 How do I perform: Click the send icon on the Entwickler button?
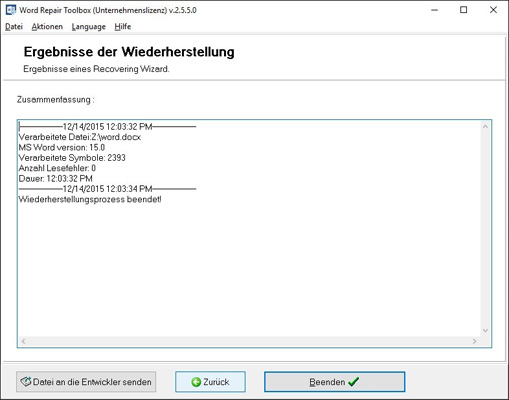coord(26,381)
